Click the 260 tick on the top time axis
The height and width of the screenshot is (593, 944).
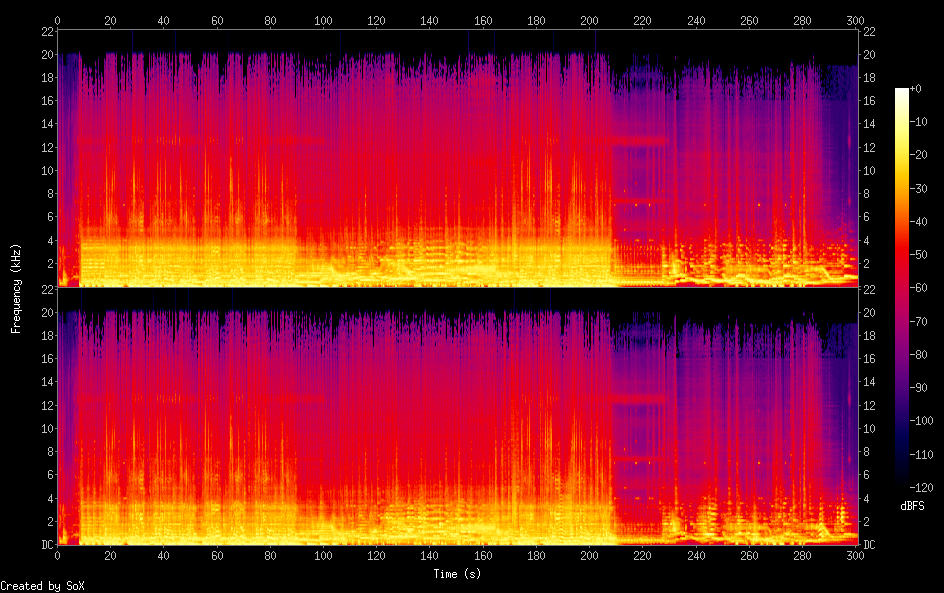point(749,20)
